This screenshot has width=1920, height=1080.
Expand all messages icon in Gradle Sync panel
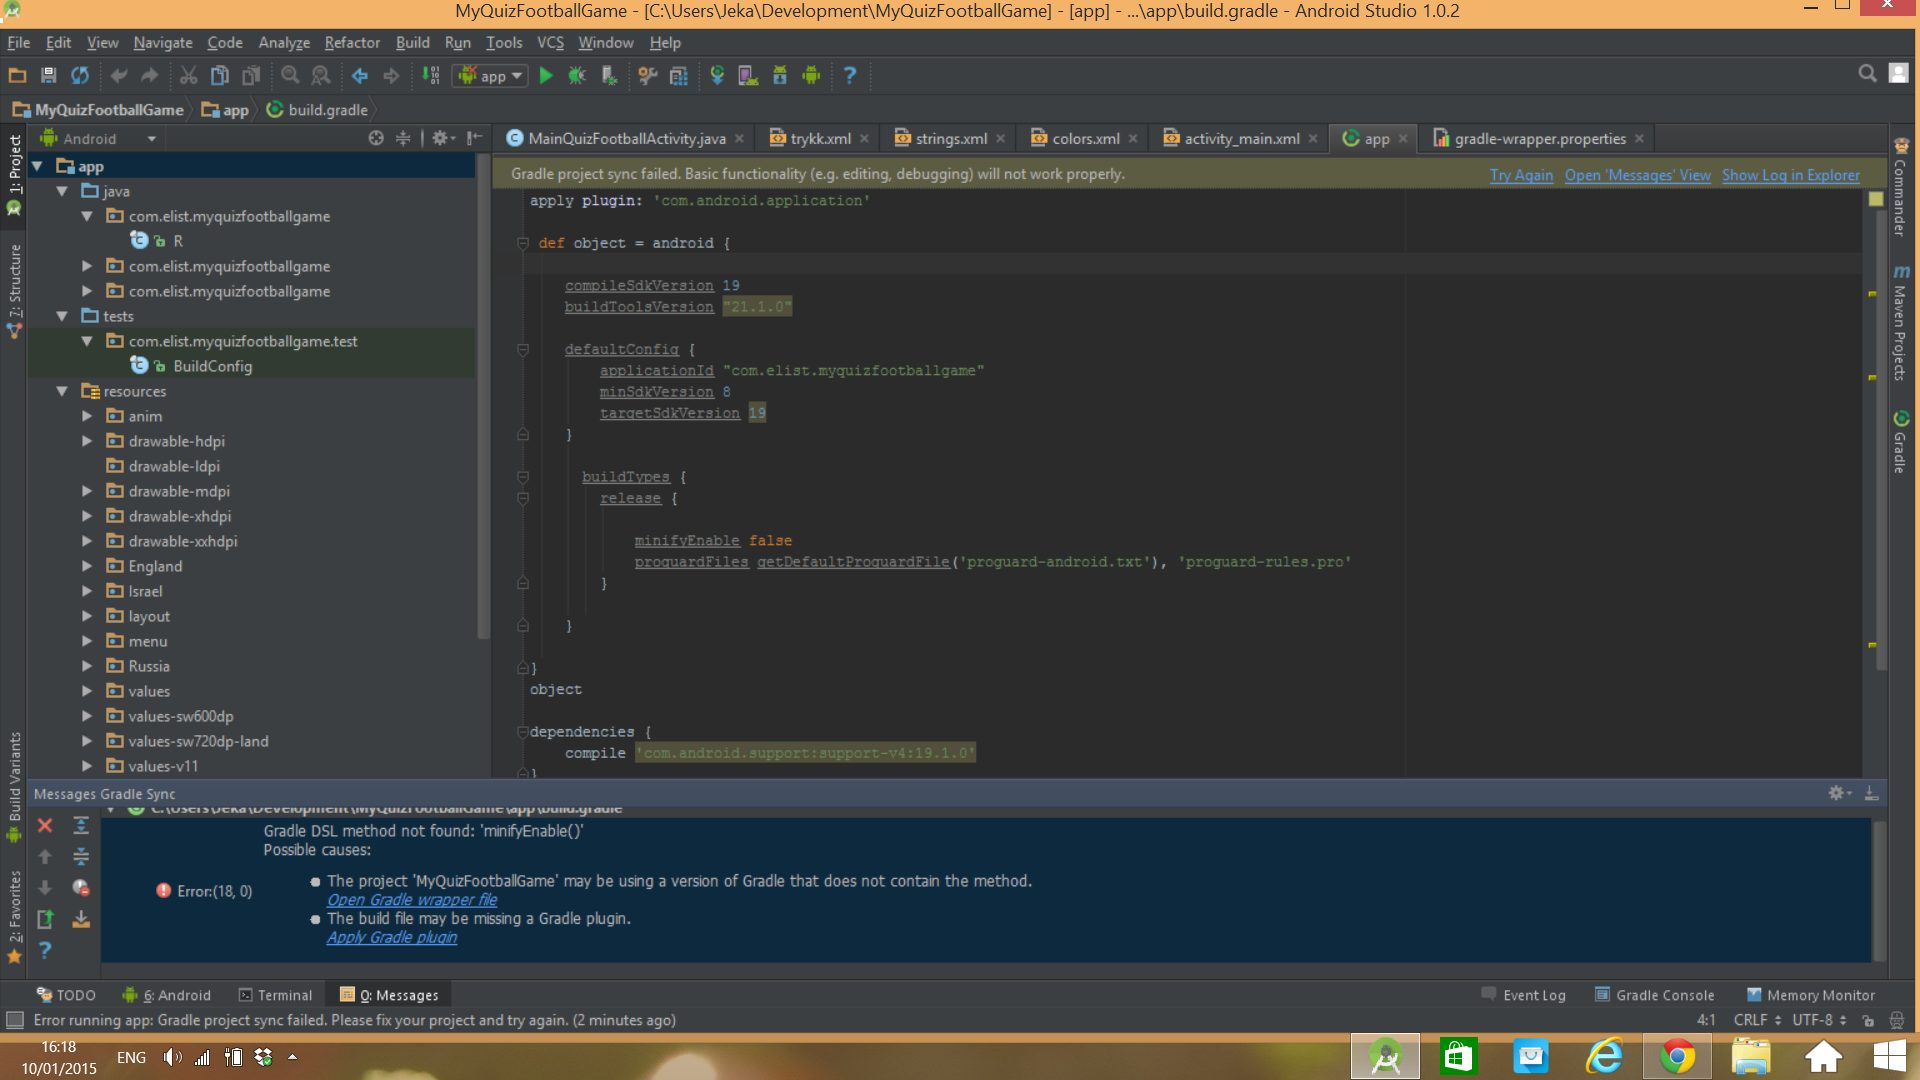click(81, 826)
